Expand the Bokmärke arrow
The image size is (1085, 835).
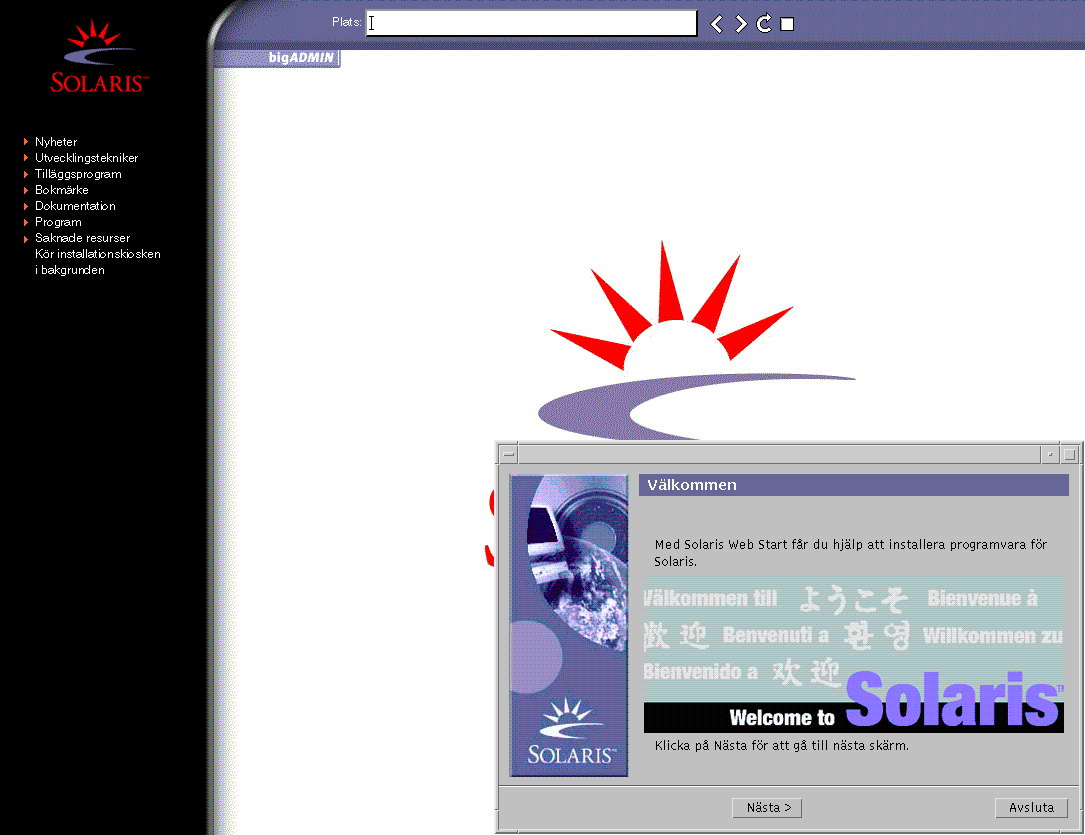point(26,190)
